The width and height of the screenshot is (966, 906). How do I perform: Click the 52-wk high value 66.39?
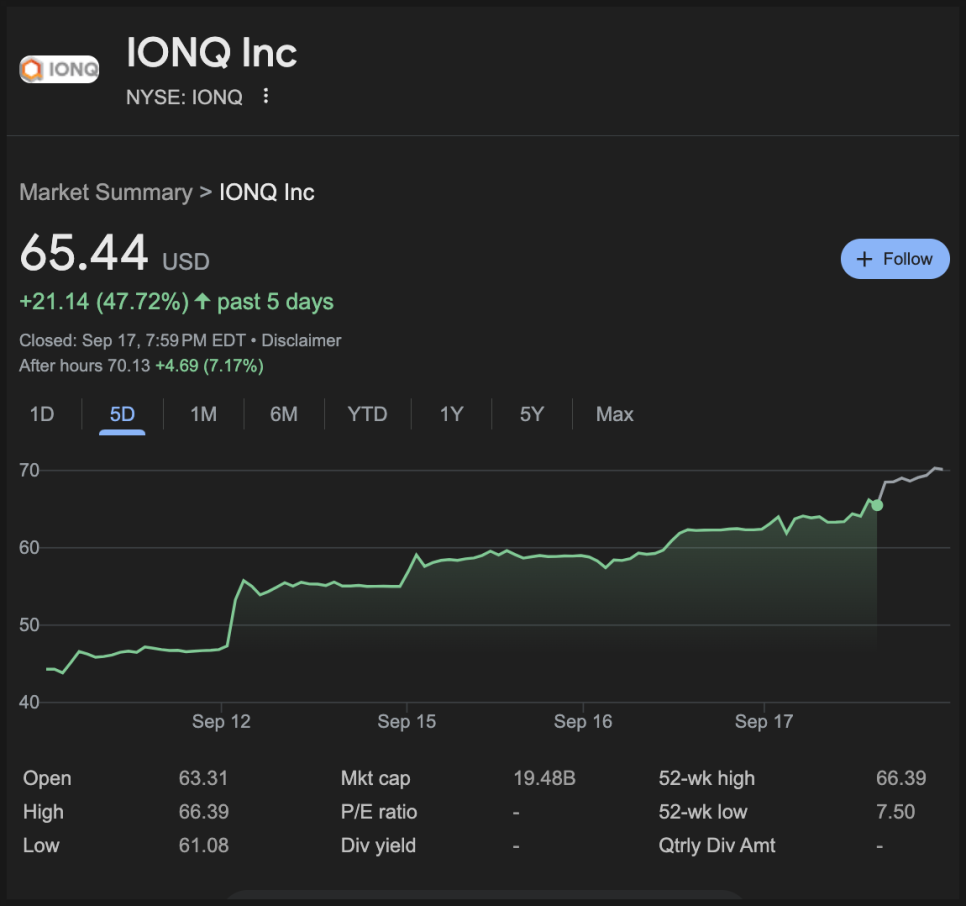point(901,778)
